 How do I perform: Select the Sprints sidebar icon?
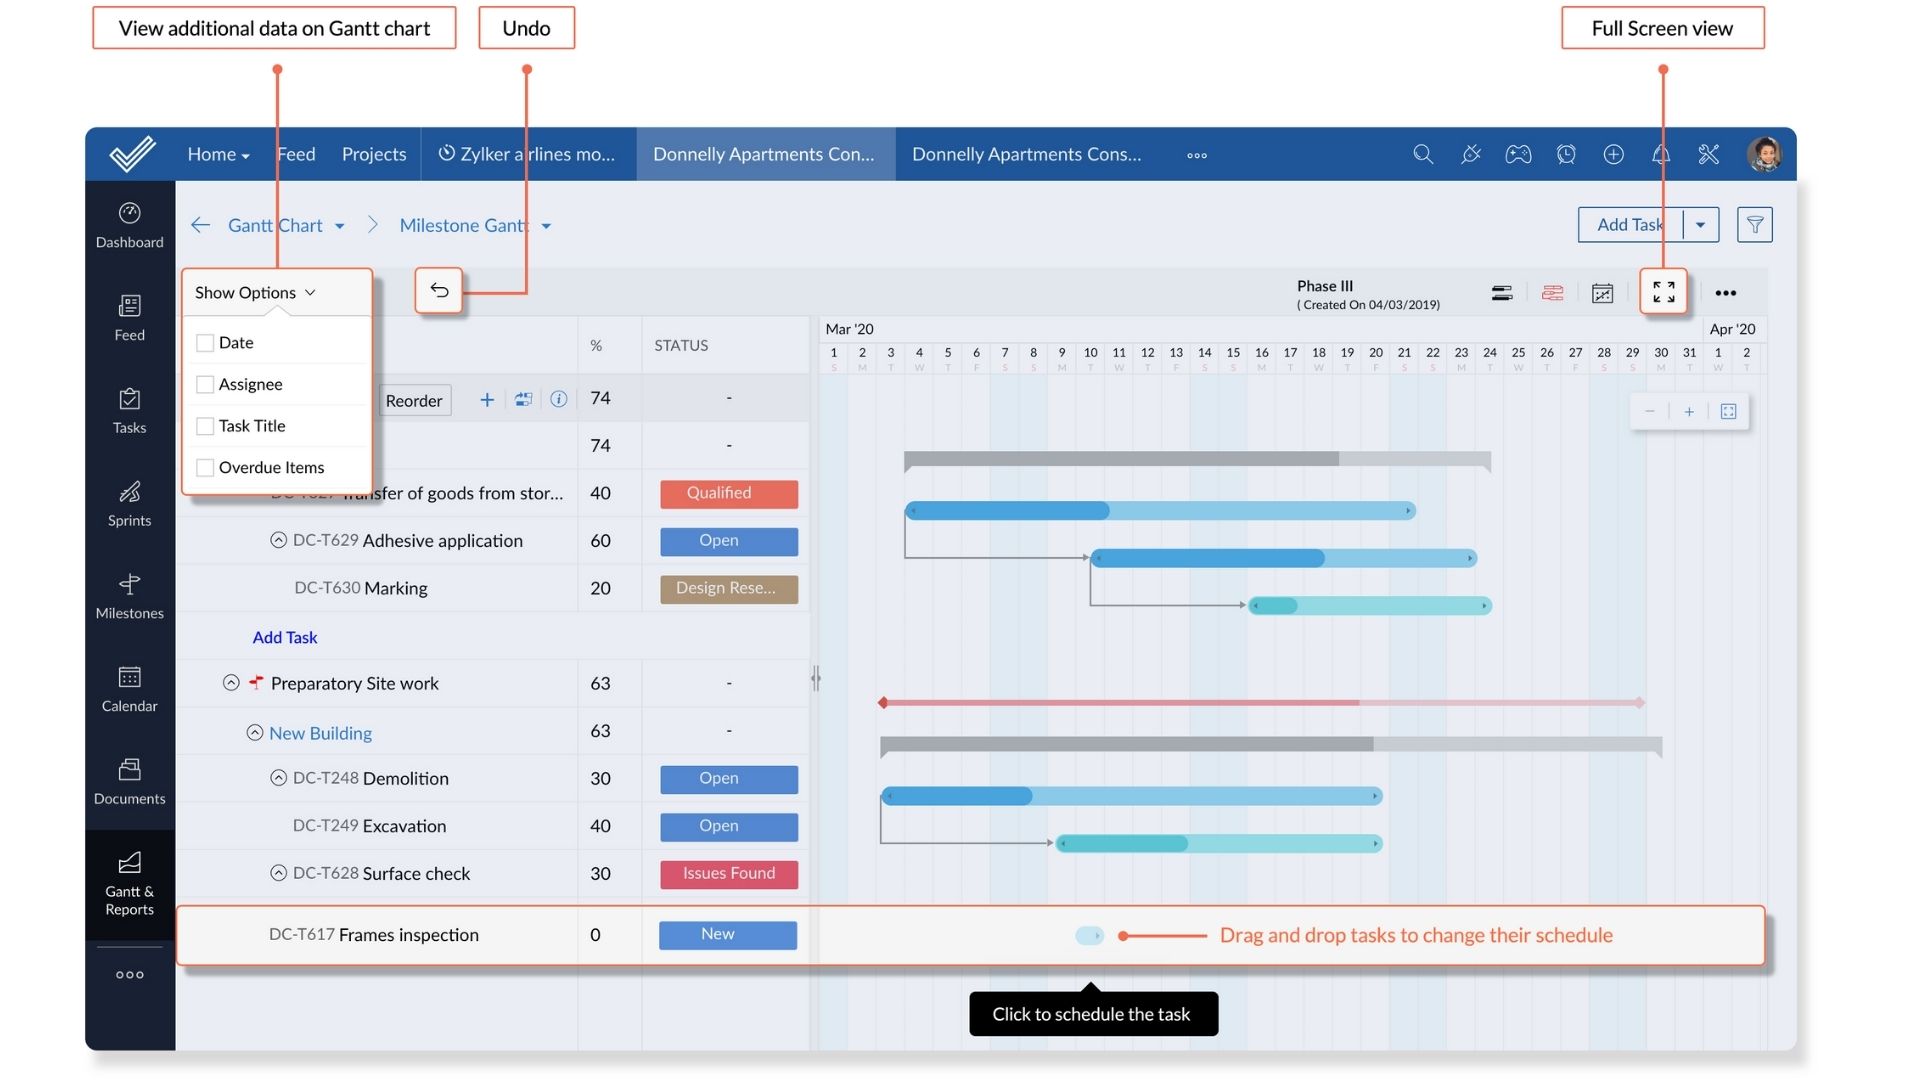coord(129,505)
